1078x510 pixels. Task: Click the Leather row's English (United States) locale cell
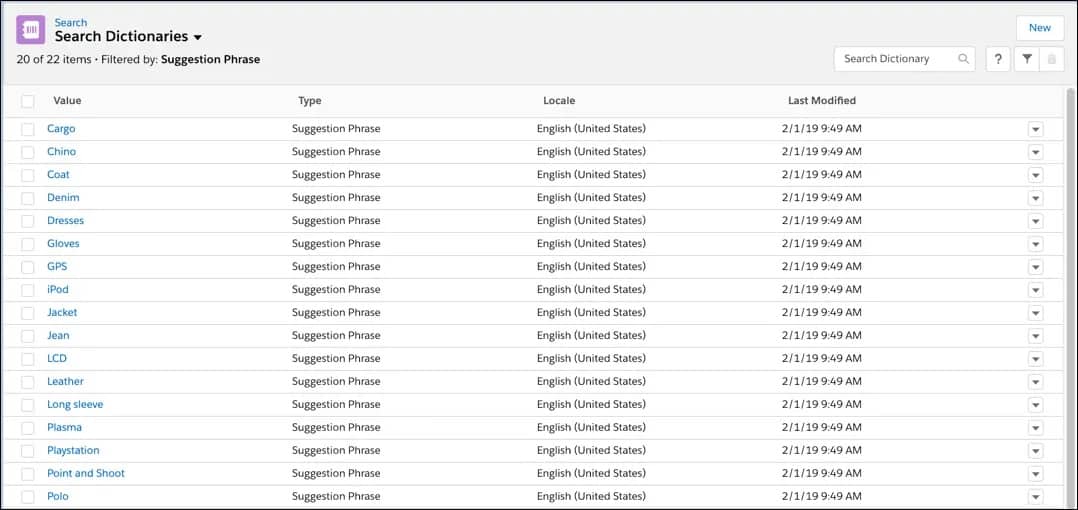point(591,381)
